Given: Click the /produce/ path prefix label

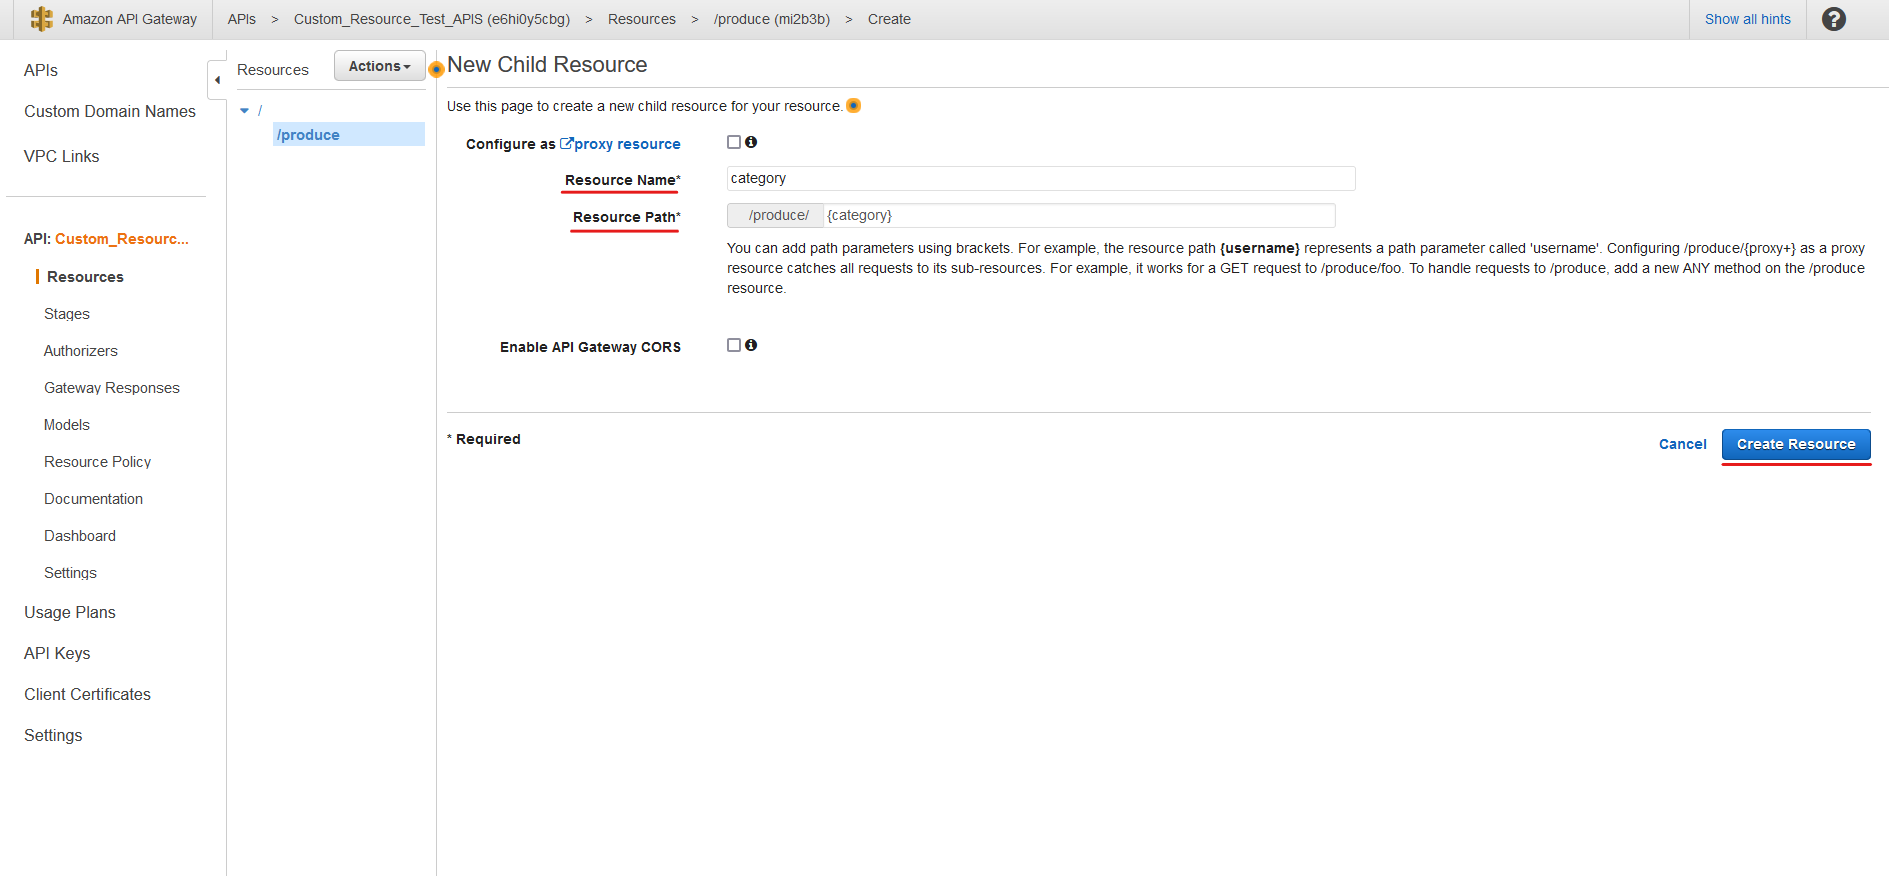Looking at the screenshot, I should click(776, 215).
